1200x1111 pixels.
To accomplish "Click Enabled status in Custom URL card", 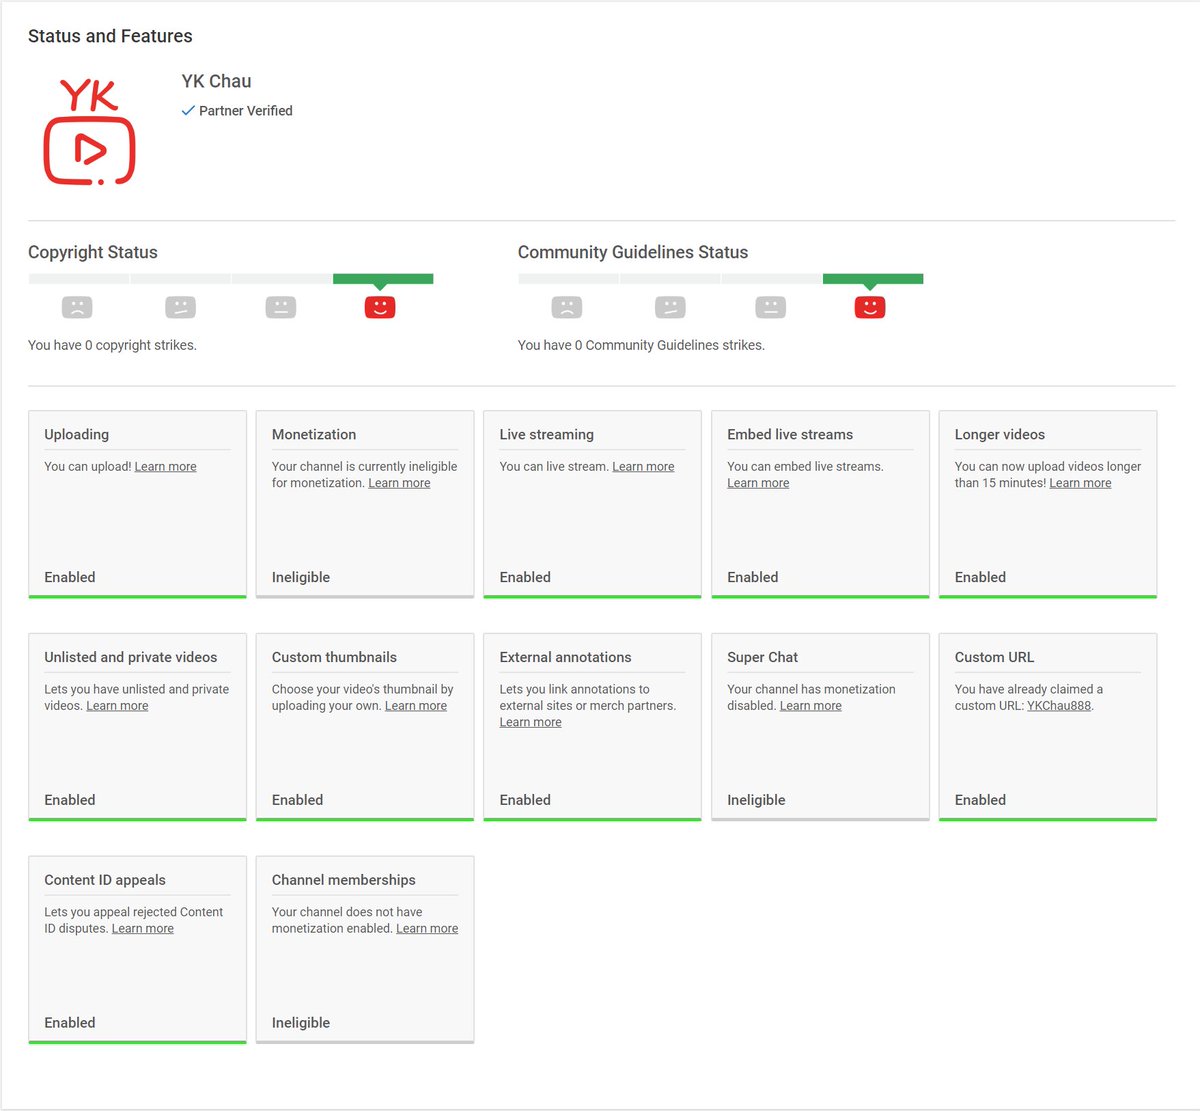I will tap(980, 801).
